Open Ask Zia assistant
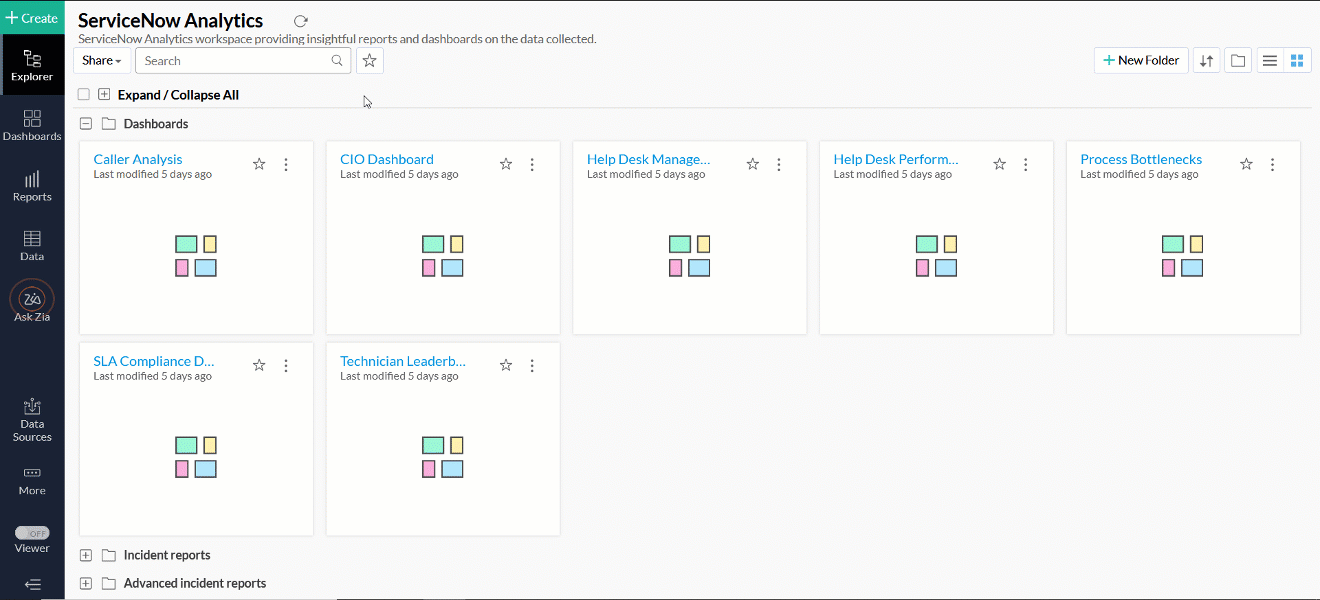 [x=32, y=304]
